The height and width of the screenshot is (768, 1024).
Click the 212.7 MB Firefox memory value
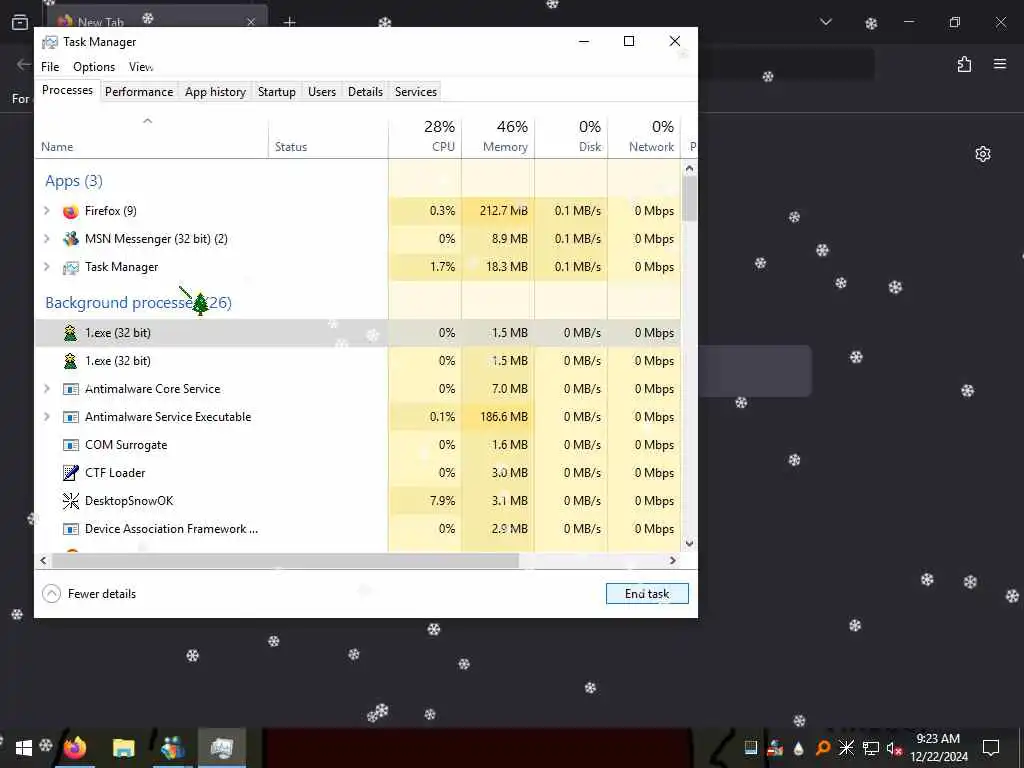tap(504, 211)
